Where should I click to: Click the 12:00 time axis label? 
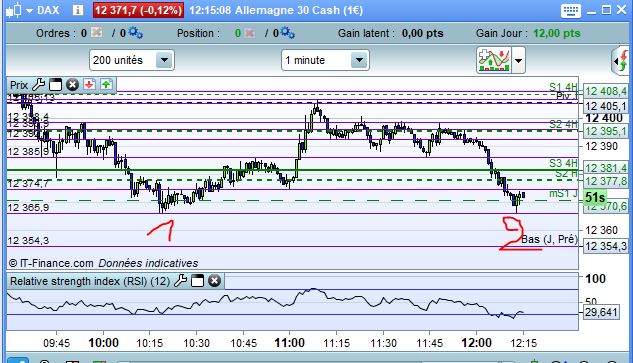click(x=476, y=343)
